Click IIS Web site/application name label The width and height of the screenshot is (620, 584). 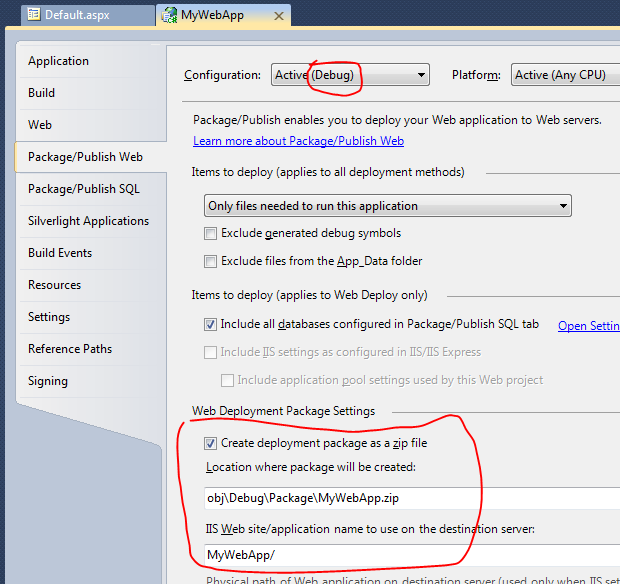tap(370, 529)
